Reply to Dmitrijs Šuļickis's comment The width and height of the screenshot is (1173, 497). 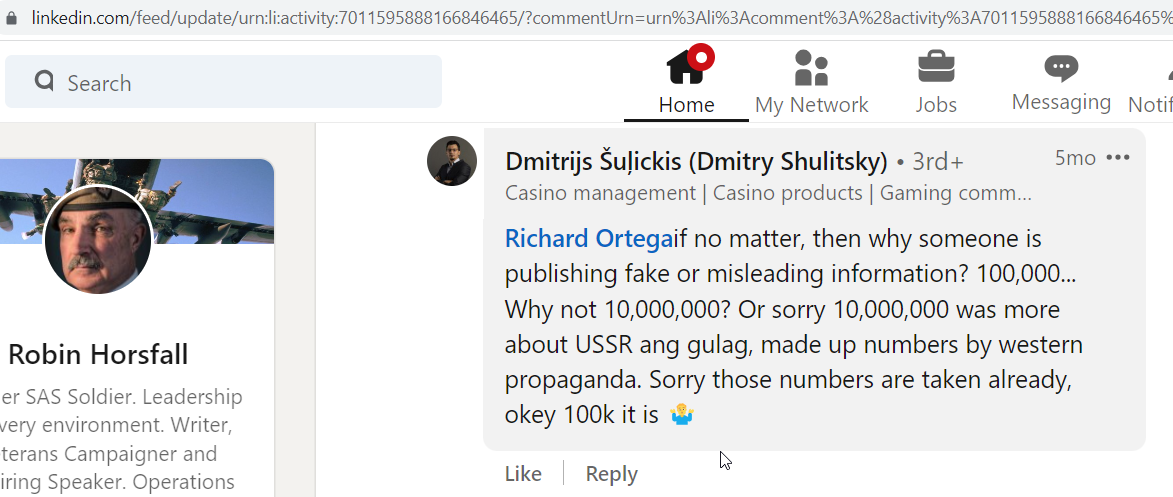[611, 474]
